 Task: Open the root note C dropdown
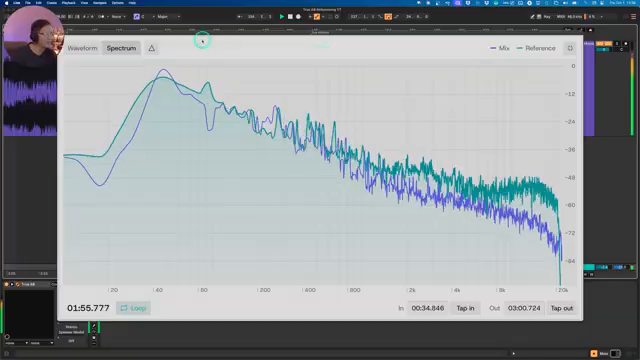tap(148, 17)
